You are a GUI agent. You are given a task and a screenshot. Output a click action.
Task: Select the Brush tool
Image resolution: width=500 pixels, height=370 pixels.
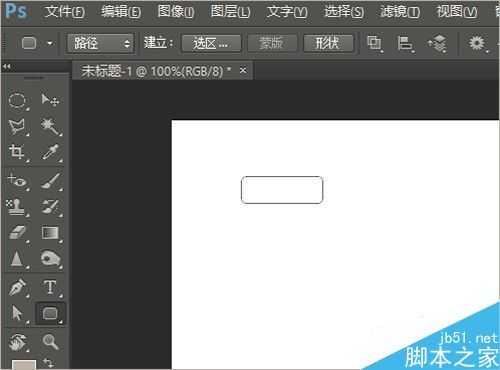click(x=50, y=181)
